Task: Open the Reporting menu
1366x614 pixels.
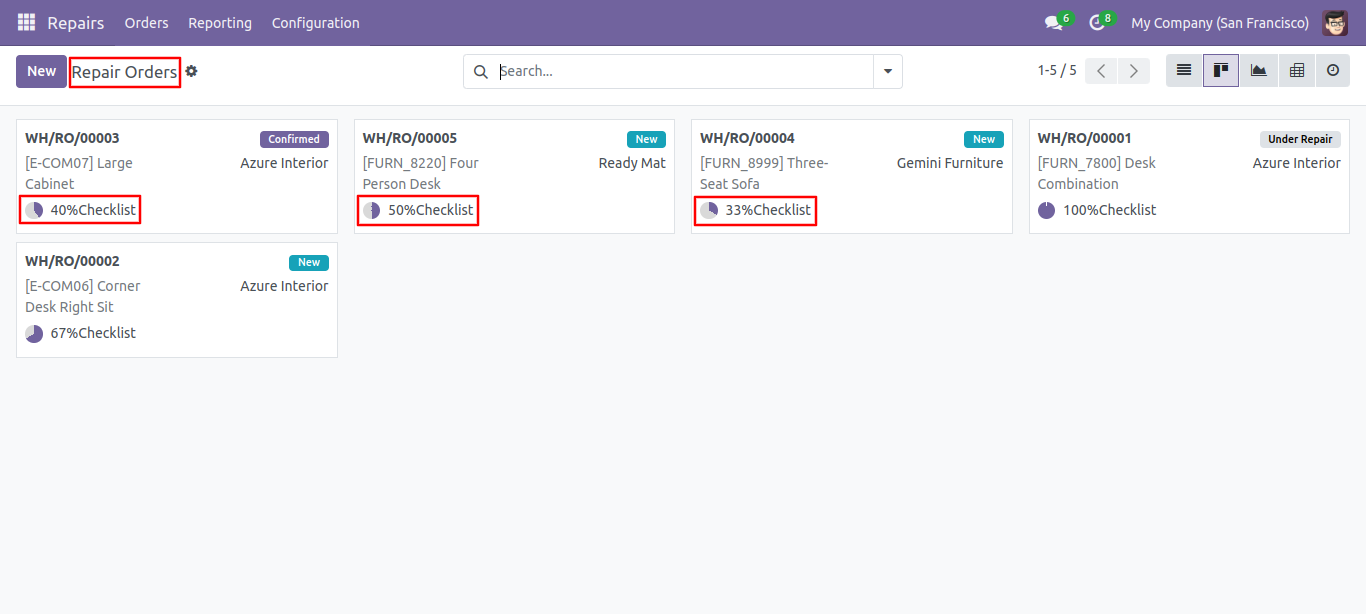Action: click(220, 22)
